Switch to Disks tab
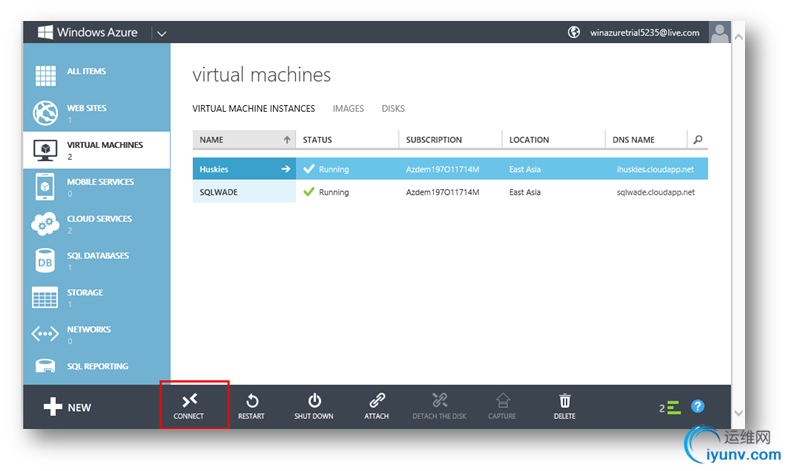This screenshot has width=787, height=471. [392, 108]
